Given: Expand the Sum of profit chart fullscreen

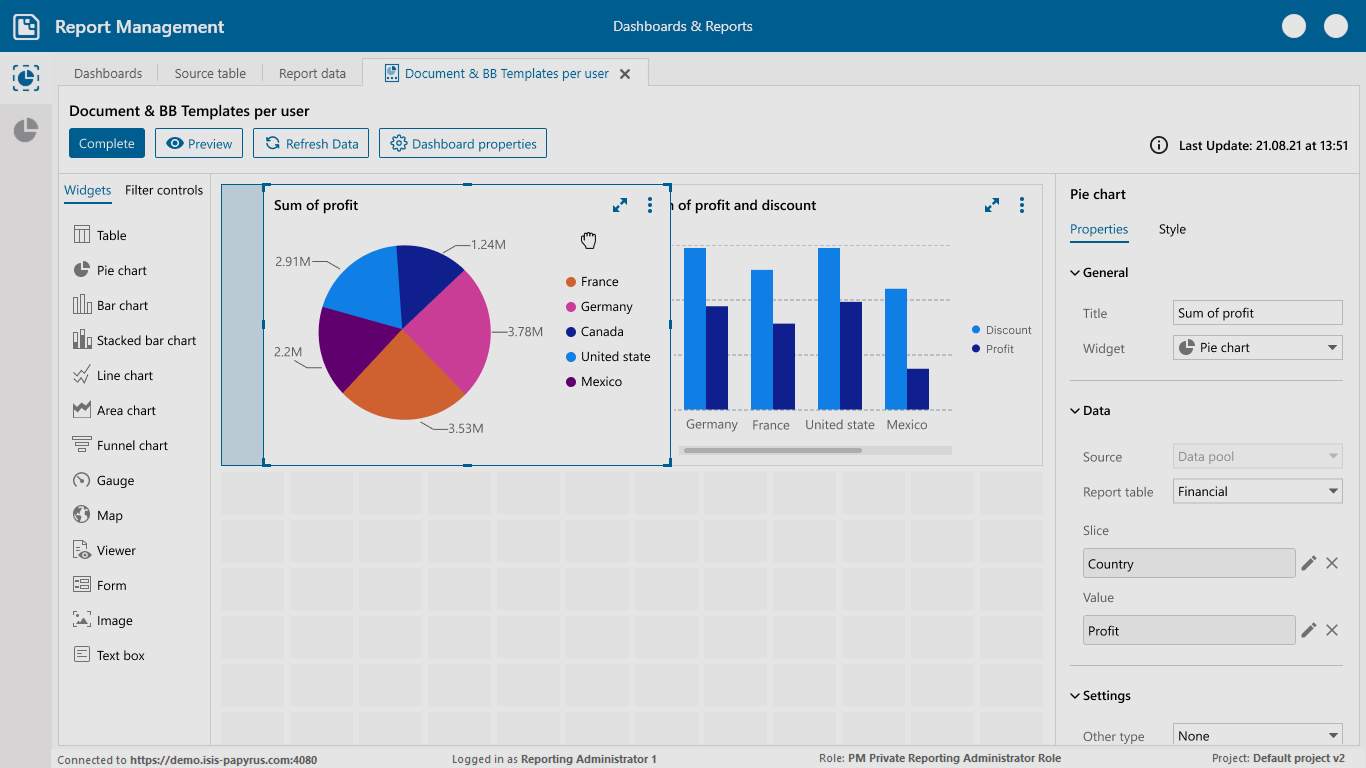Looking at the screenshot, I should (620, 205).
